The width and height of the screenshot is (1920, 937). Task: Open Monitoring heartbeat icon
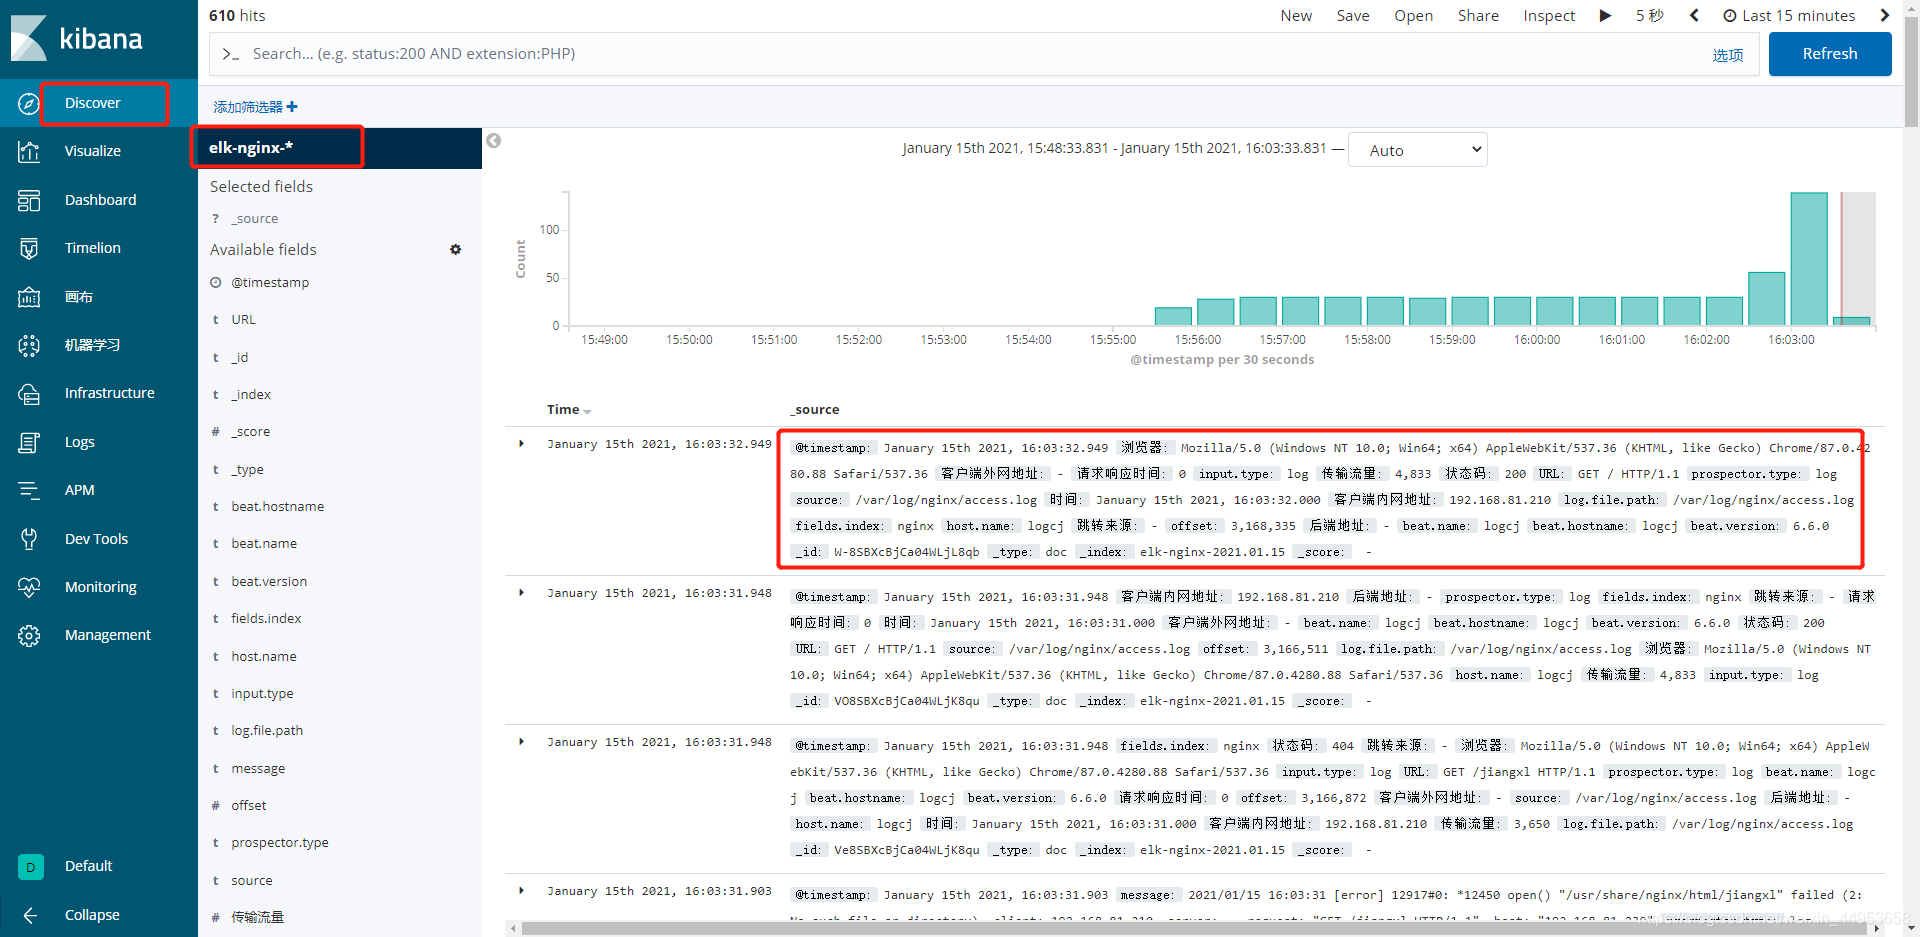click(x=29, y=587)
